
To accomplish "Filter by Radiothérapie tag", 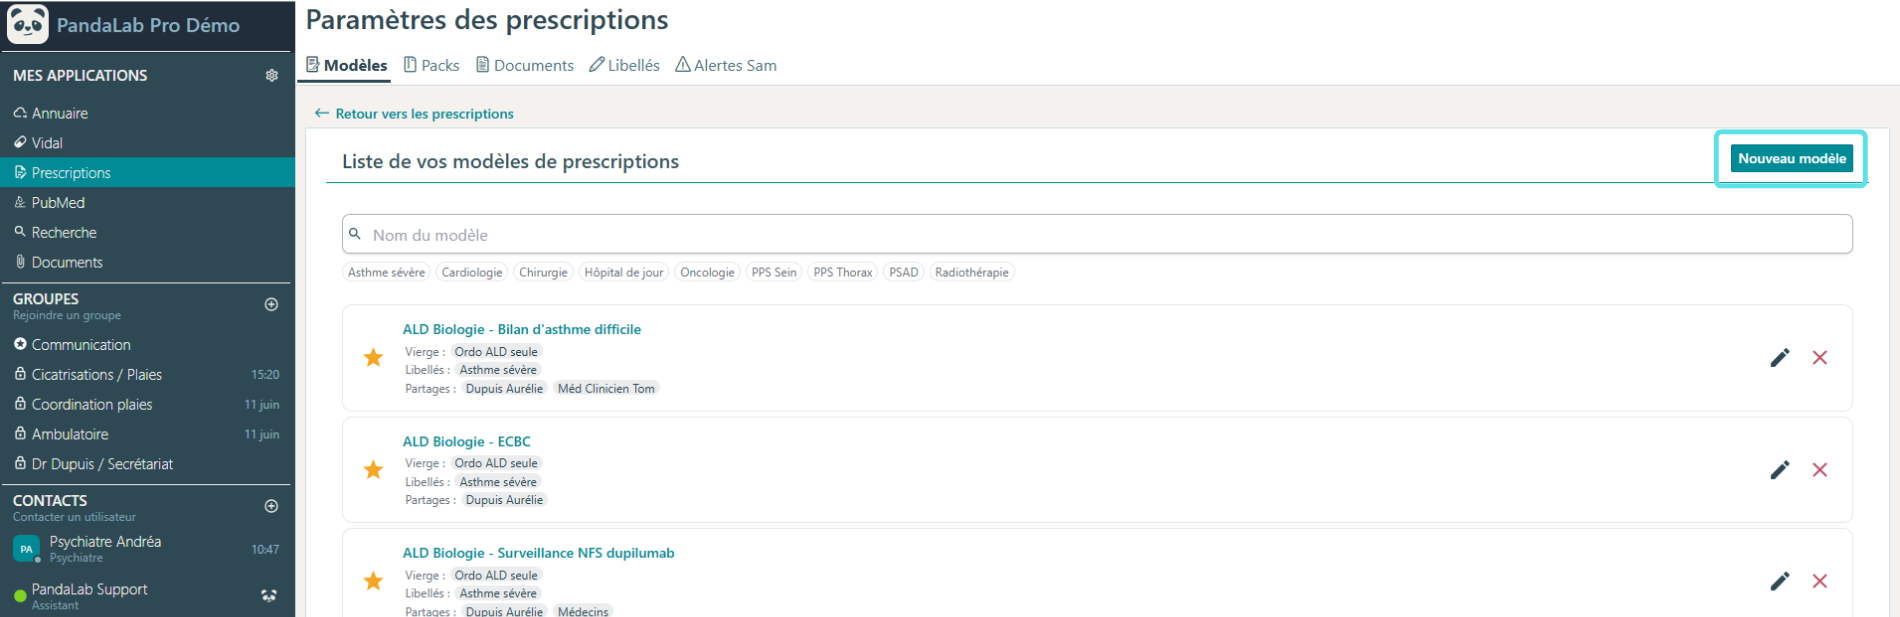I will (972, 272).
